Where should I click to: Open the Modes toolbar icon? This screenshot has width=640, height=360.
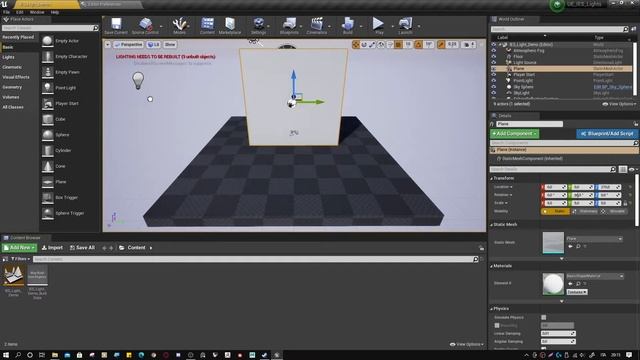(x=179, y=25)
